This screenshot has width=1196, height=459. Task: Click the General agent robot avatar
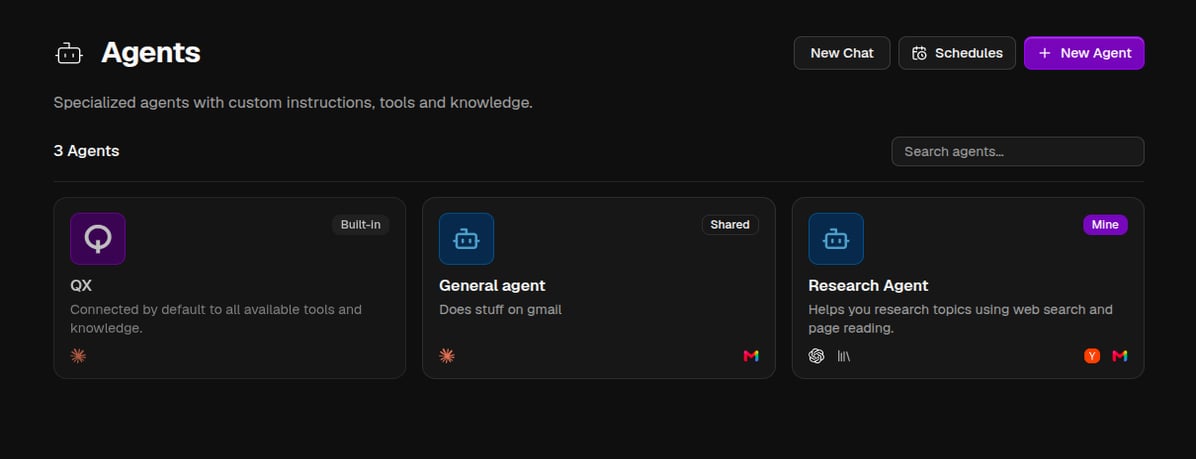(466, 239)
